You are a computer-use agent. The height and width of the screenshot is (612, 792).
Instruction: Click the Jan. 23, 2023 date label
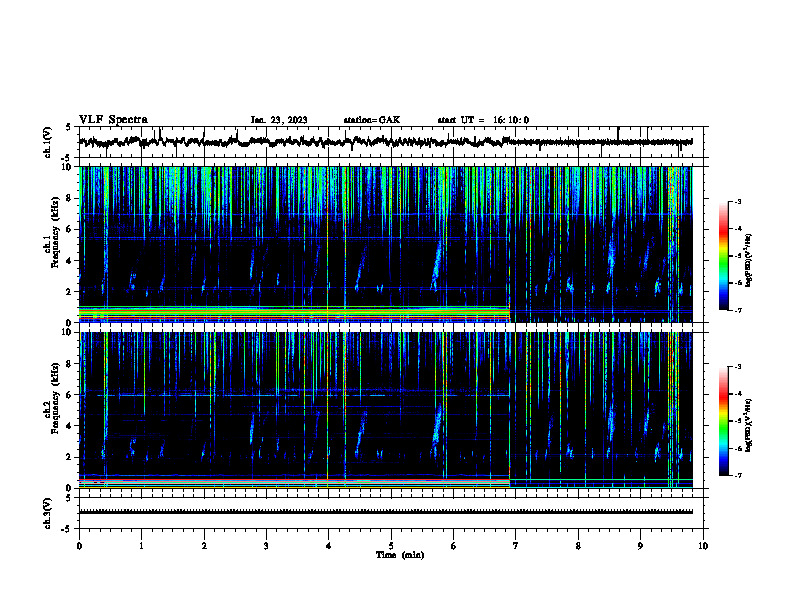tap(279, 120)
